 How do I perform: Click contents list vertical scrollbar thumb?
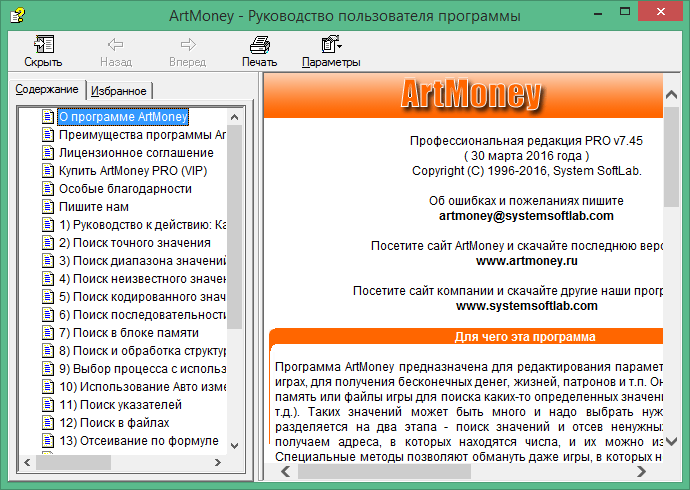(x=235, y=227)
